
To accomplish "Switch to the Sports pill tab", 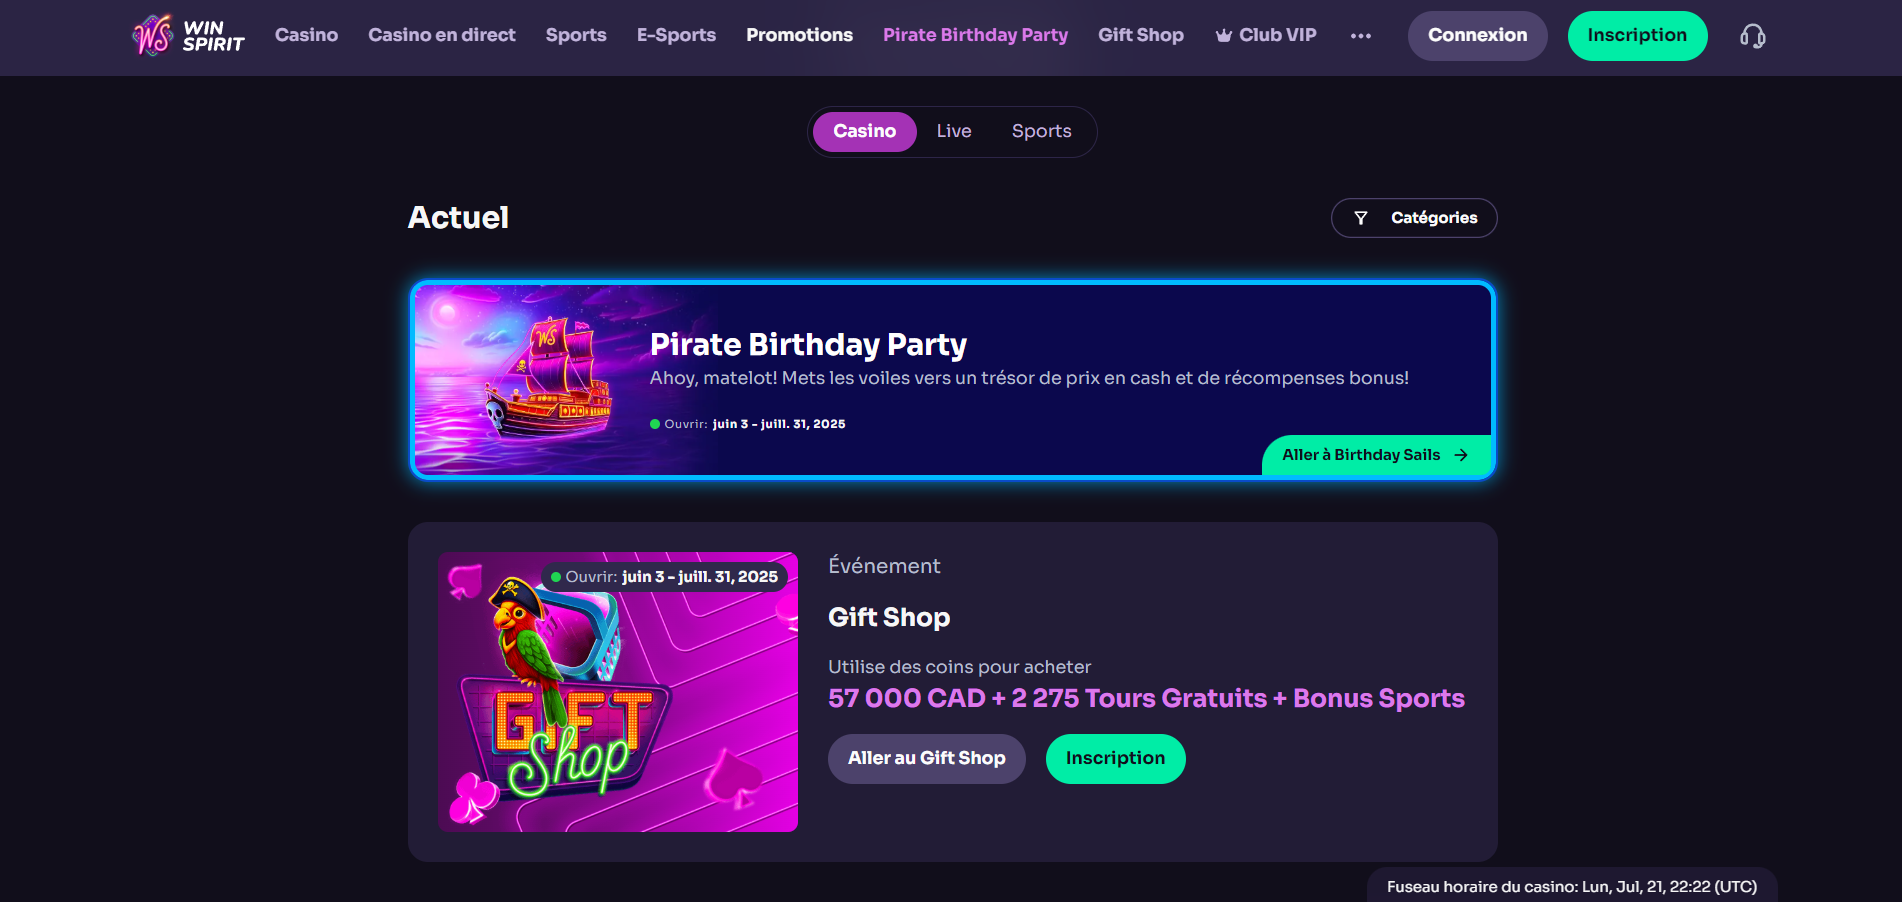I will pos(1041,131).
